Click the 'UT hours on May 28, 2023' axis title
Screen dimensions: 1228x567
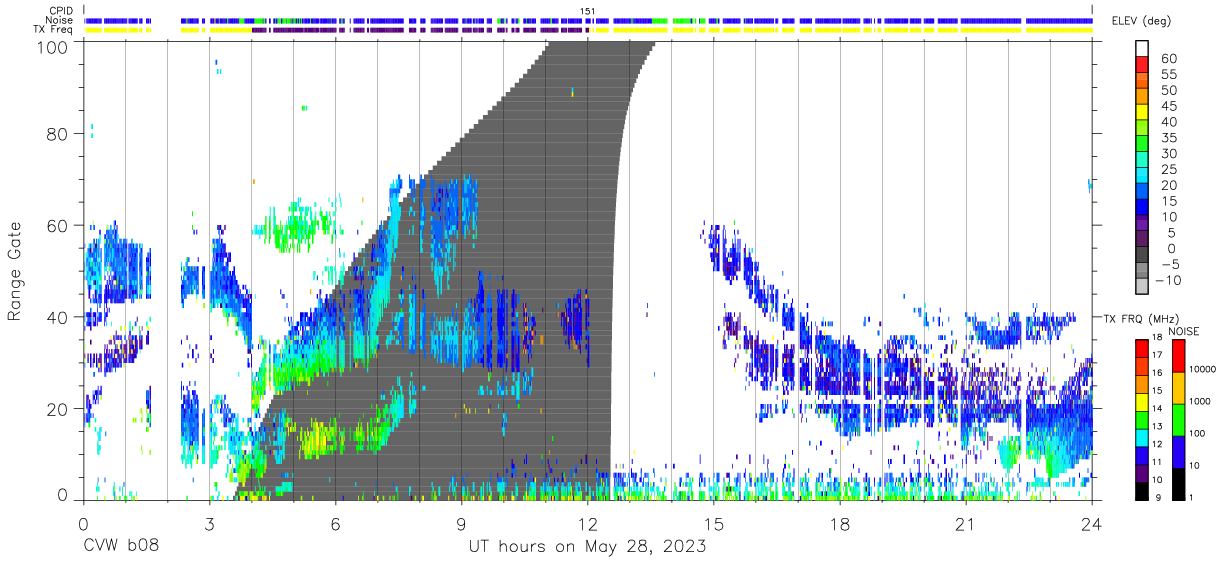pos(587,547)
